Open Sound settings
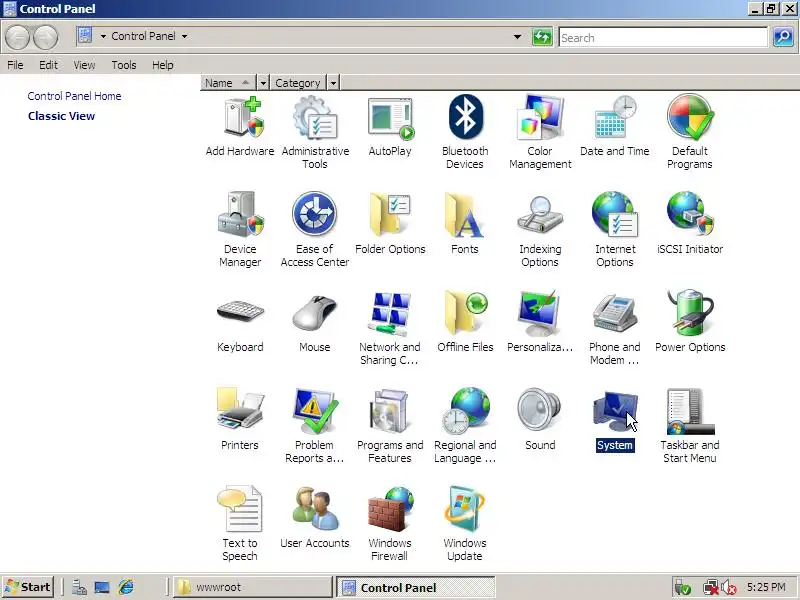 [540, 420]
